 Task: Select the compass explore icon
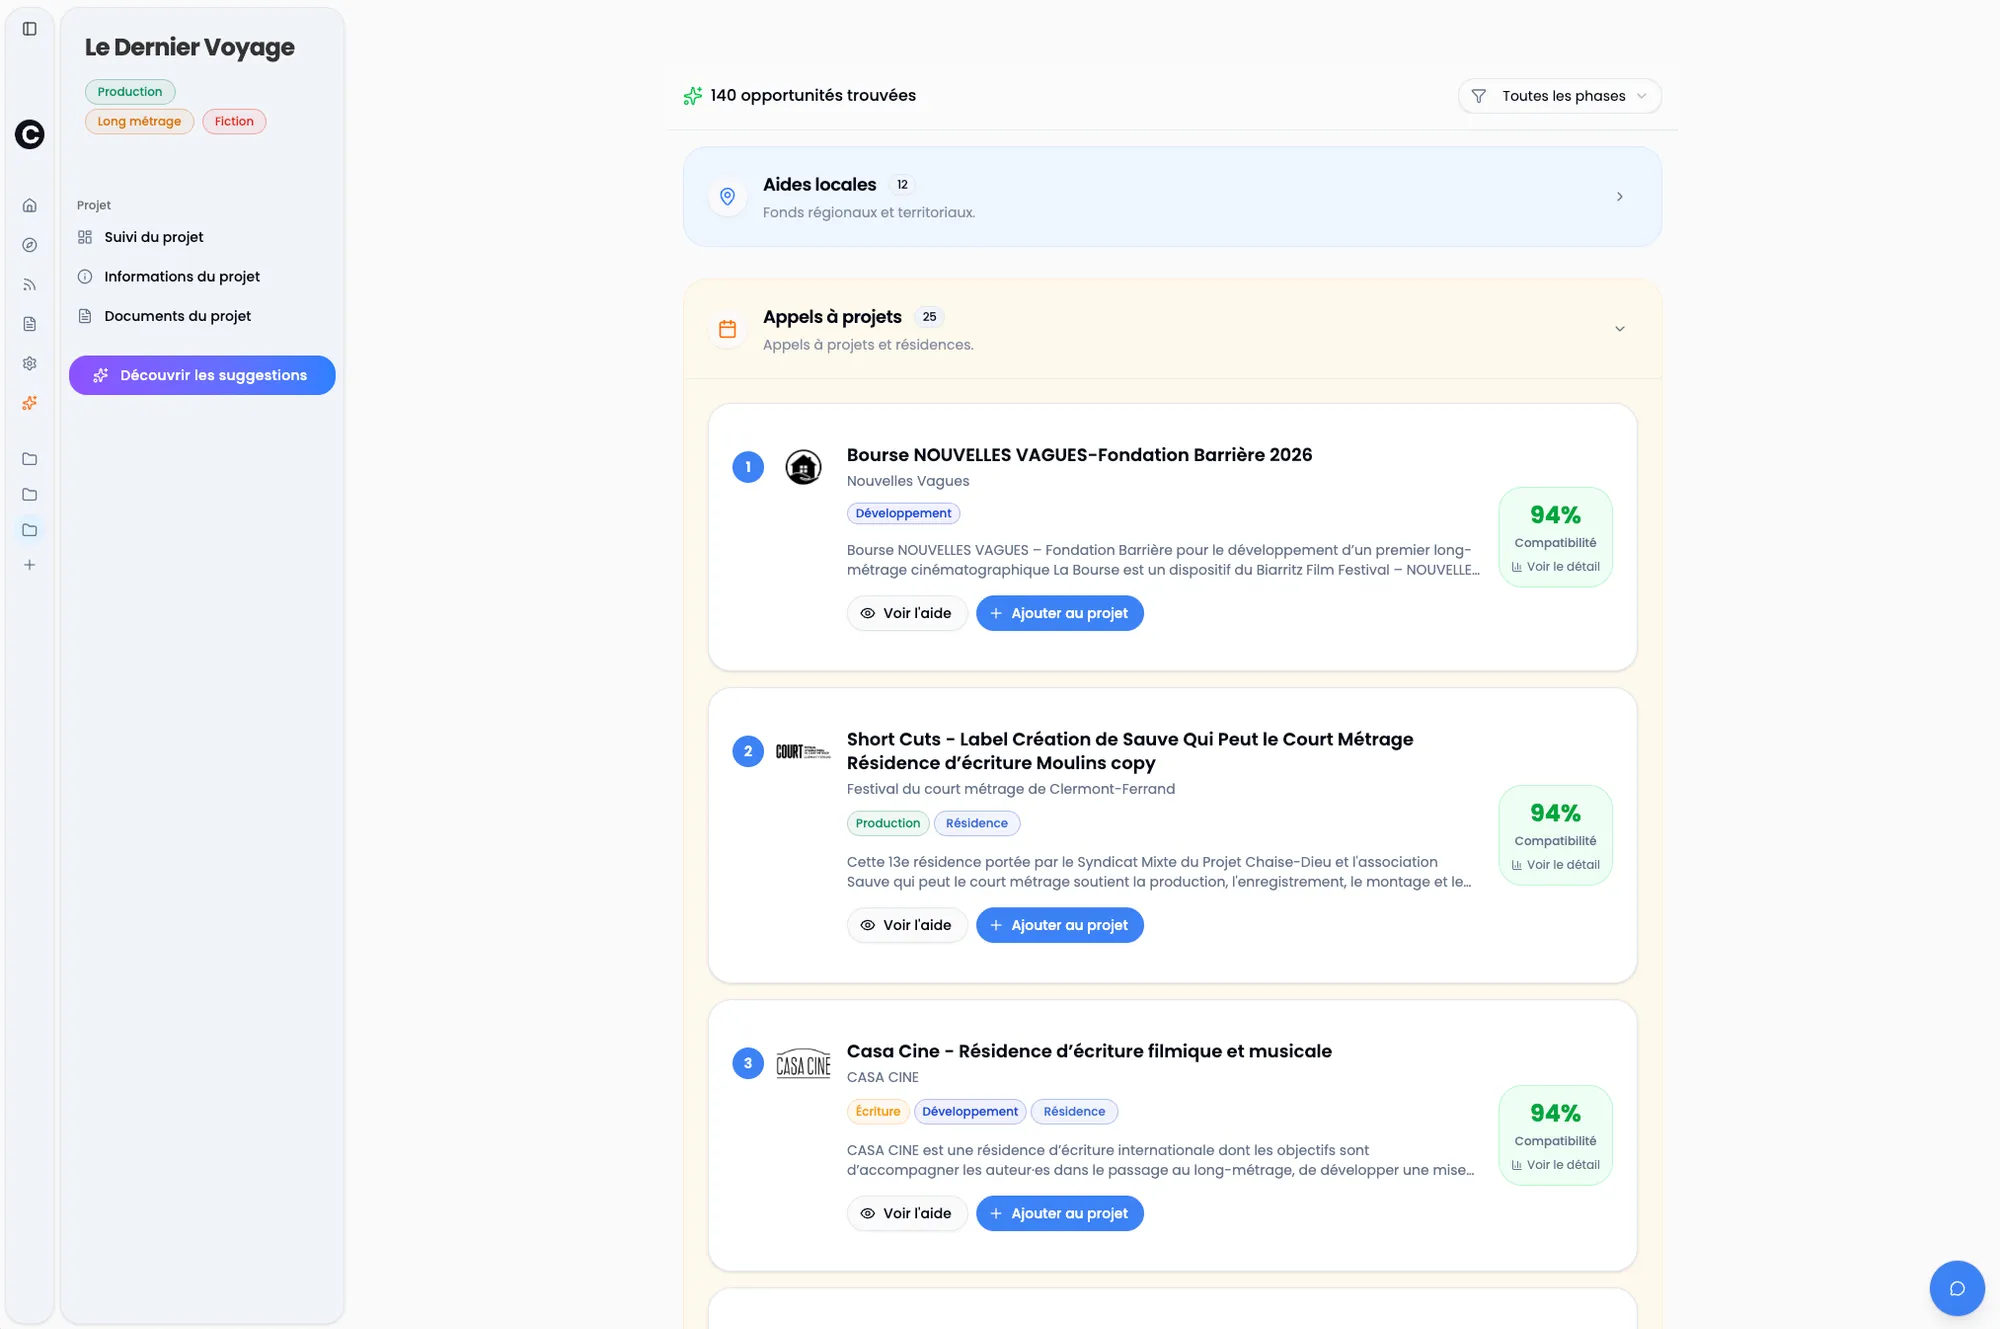coord(29,244)
